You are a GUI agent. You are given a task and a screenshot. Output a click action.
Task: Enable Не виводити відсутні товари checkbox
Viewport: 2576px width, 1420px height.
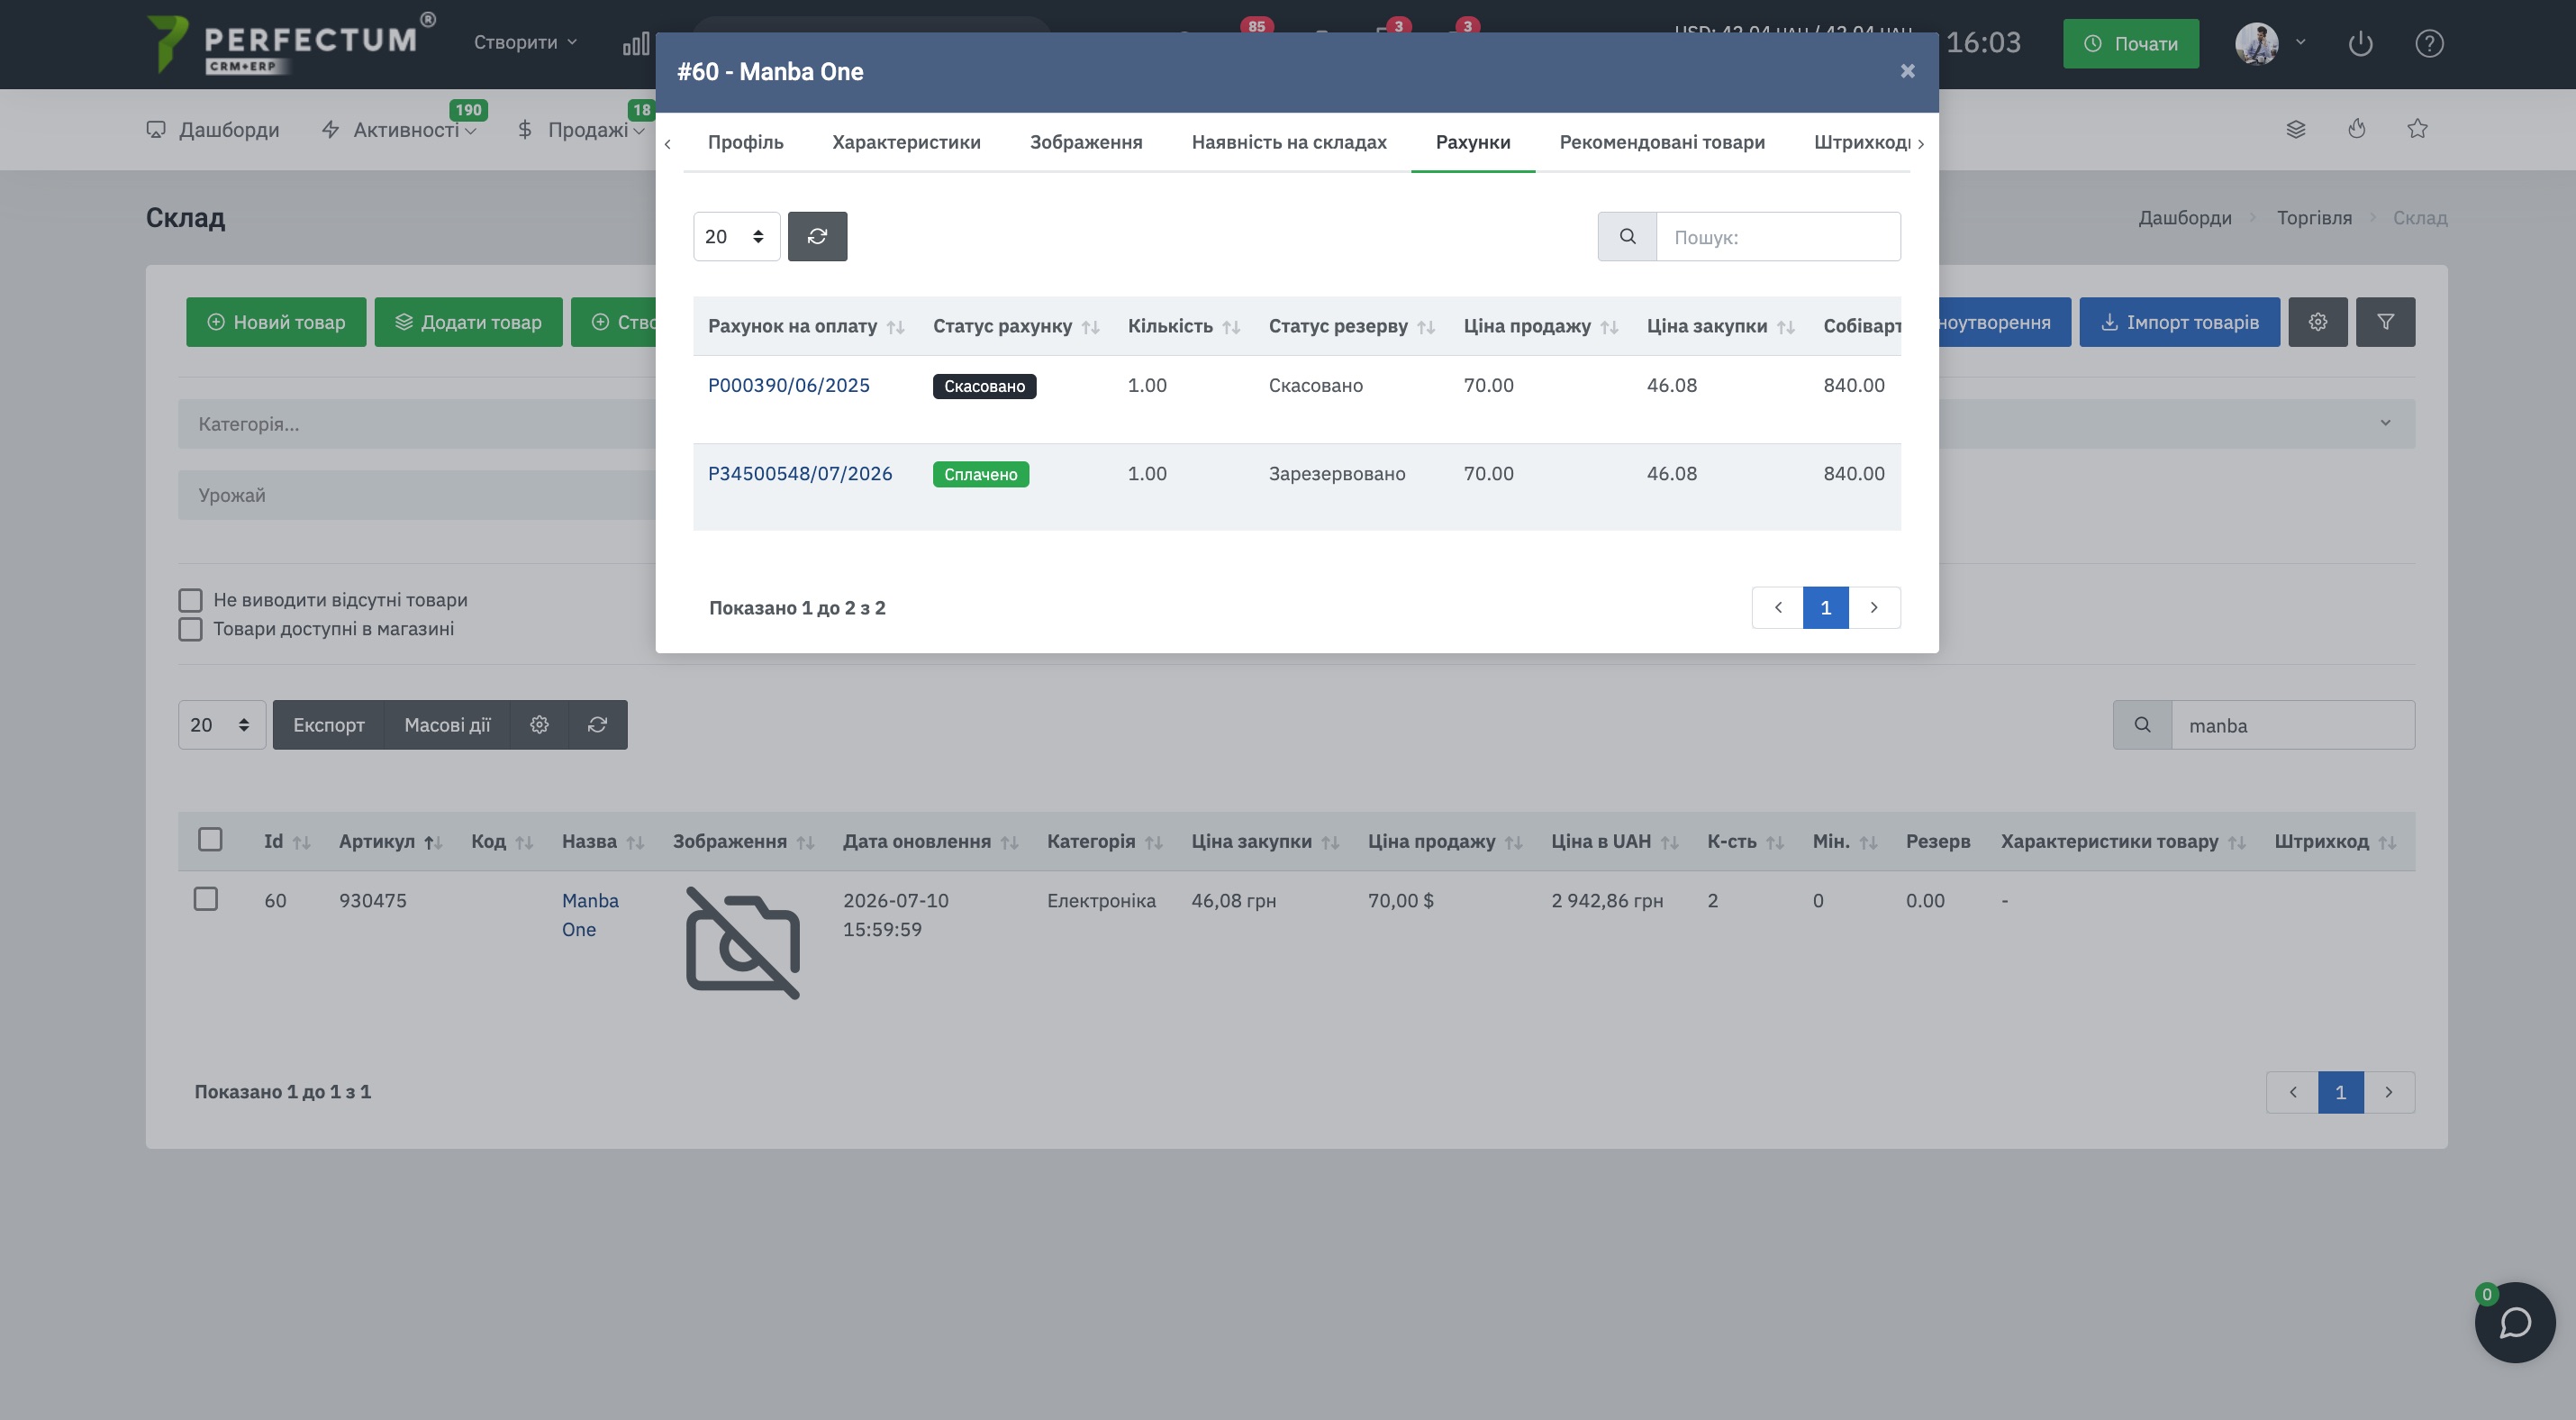(x=190, y=600)
